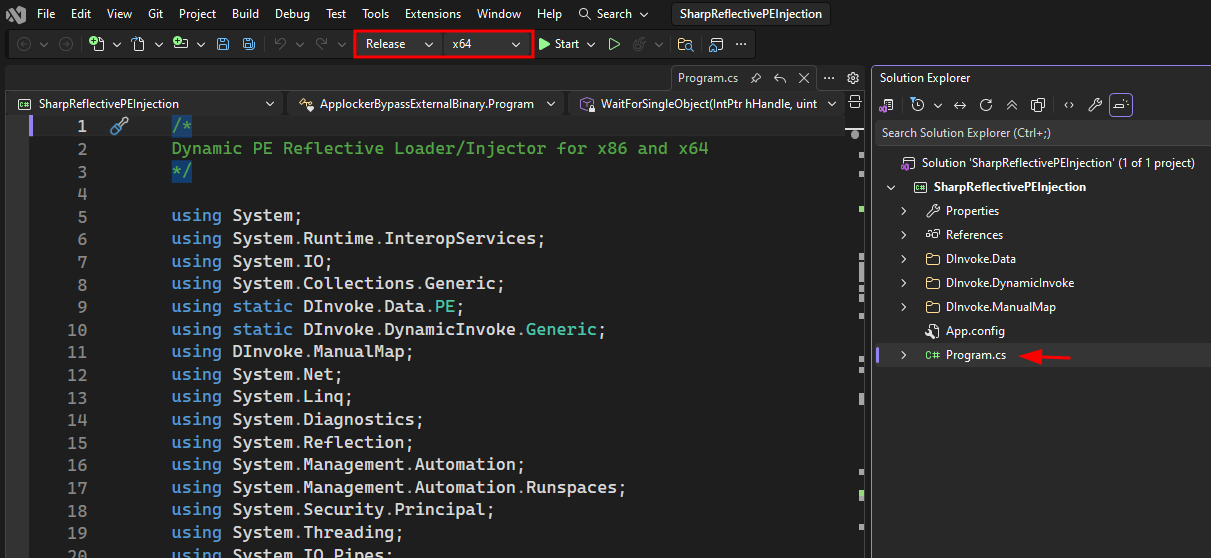Screen dimensions: 1211x558
Task: Click the Start debugging button
Action: click(x=559, y=44)
